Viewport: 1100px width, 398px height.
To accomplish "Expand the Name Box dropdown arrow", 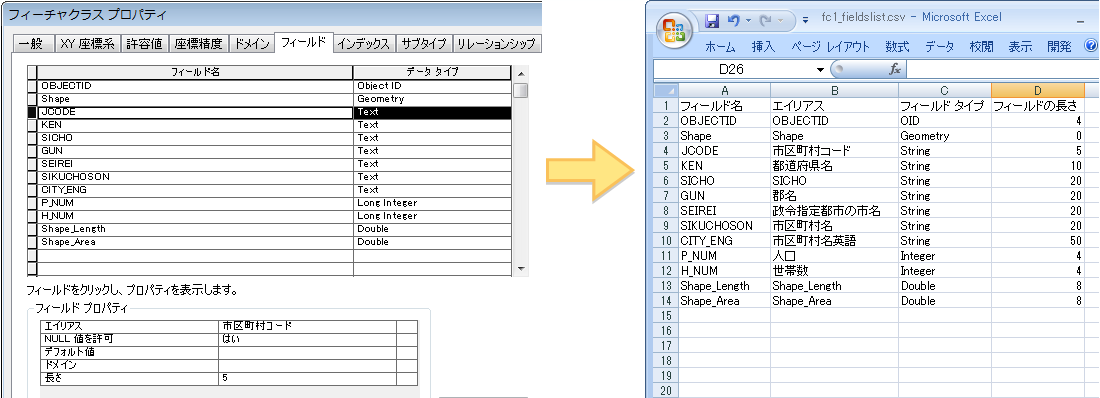I will (820, 69).
